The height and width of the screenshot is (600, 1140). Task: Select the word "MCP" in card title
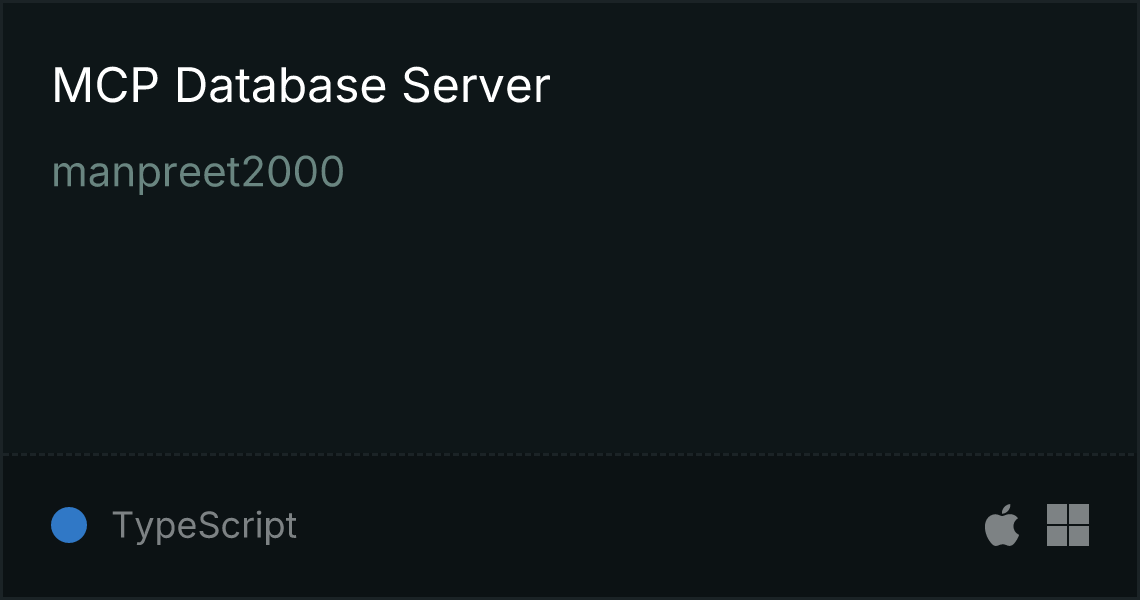pyautogui.click(x=105, y=85)
